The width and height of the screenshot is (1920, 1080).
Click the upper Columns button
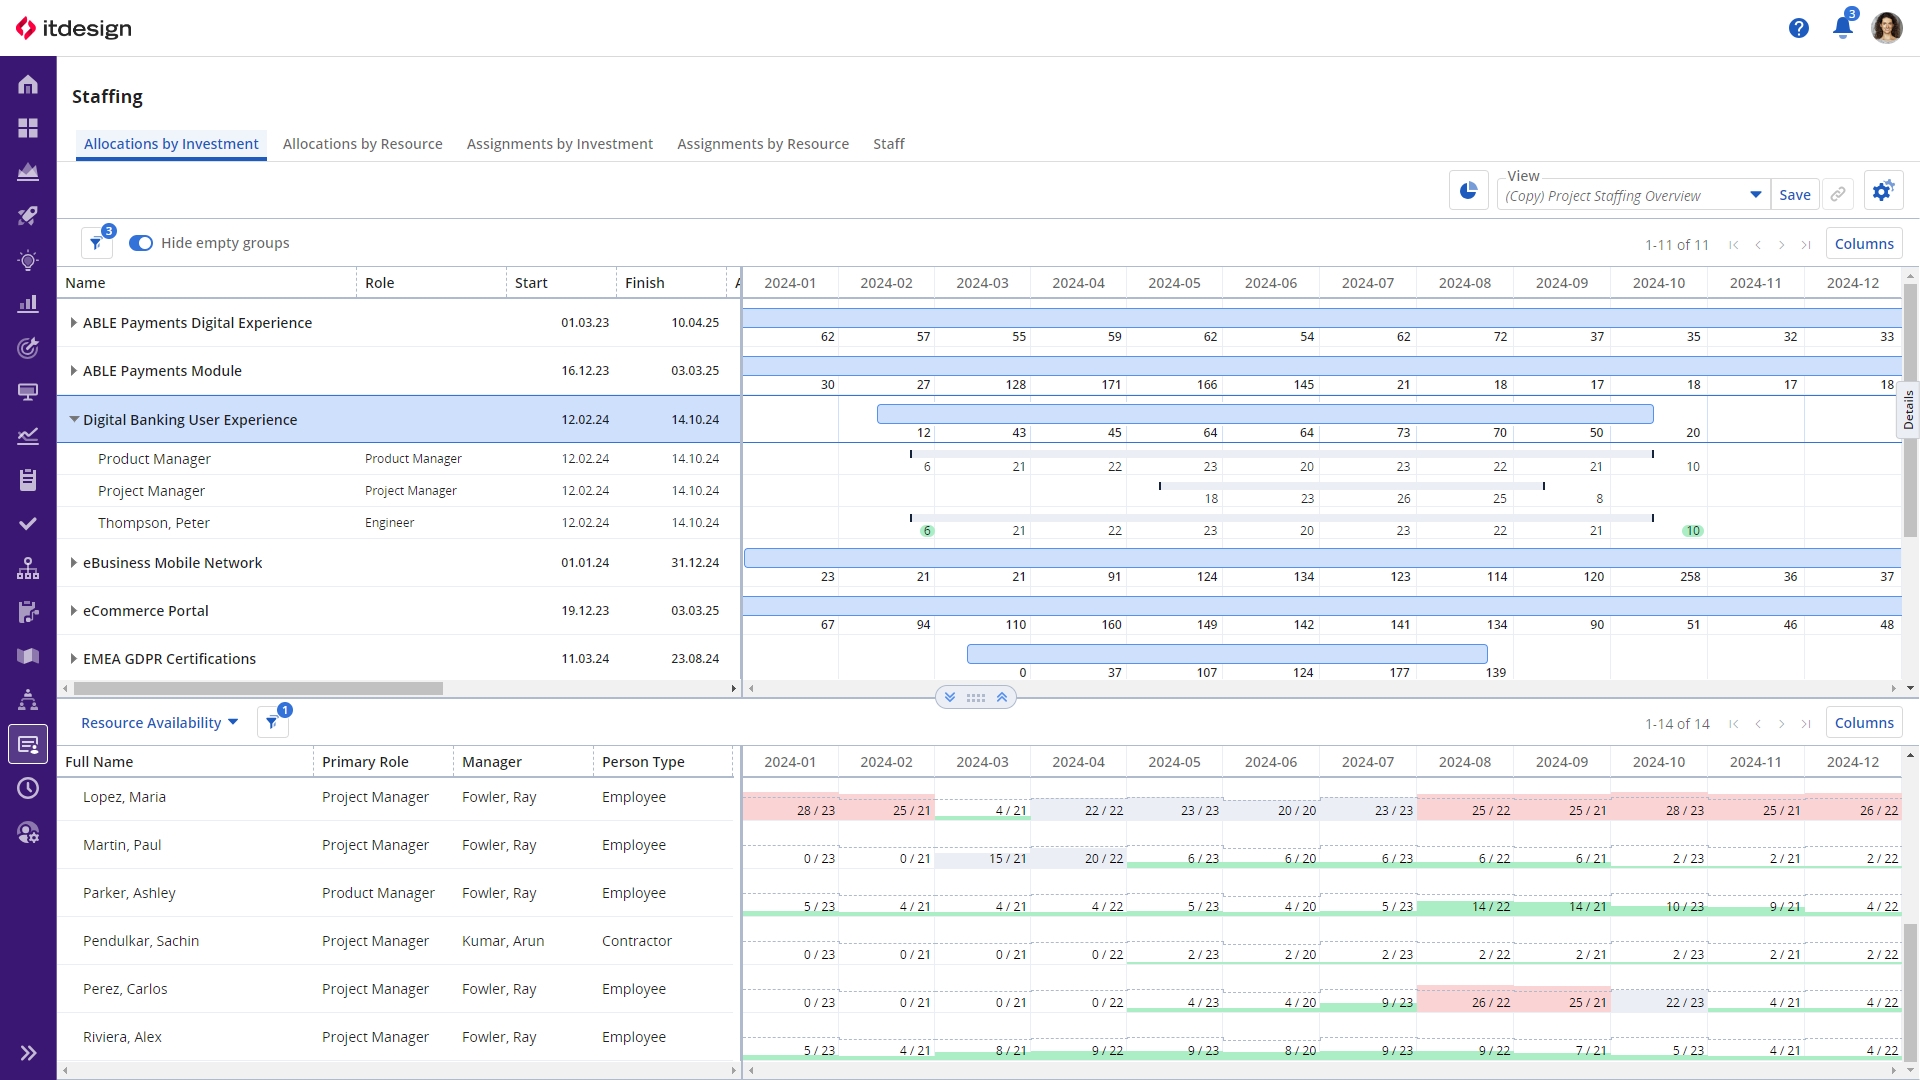[1863, 244]
